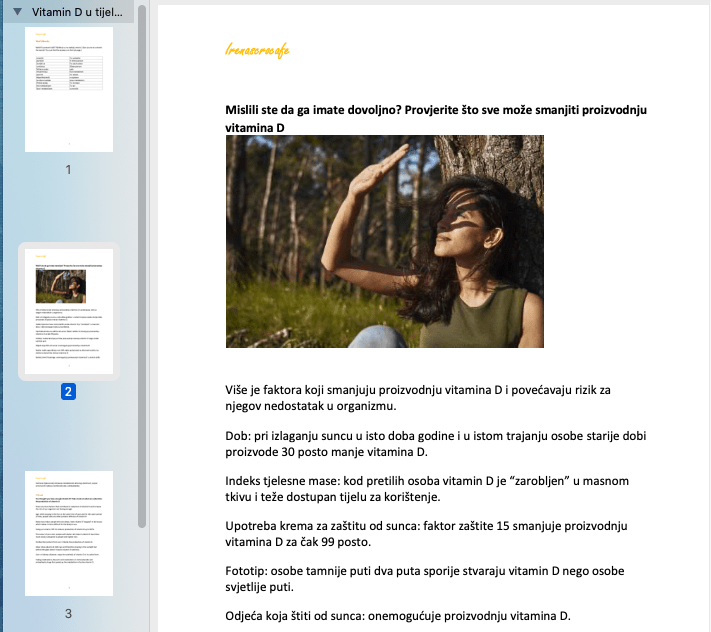Screen dimensions: 711x632
Task: Click the Irenascorecafe logo in the document
Action: tap(258, 50)
